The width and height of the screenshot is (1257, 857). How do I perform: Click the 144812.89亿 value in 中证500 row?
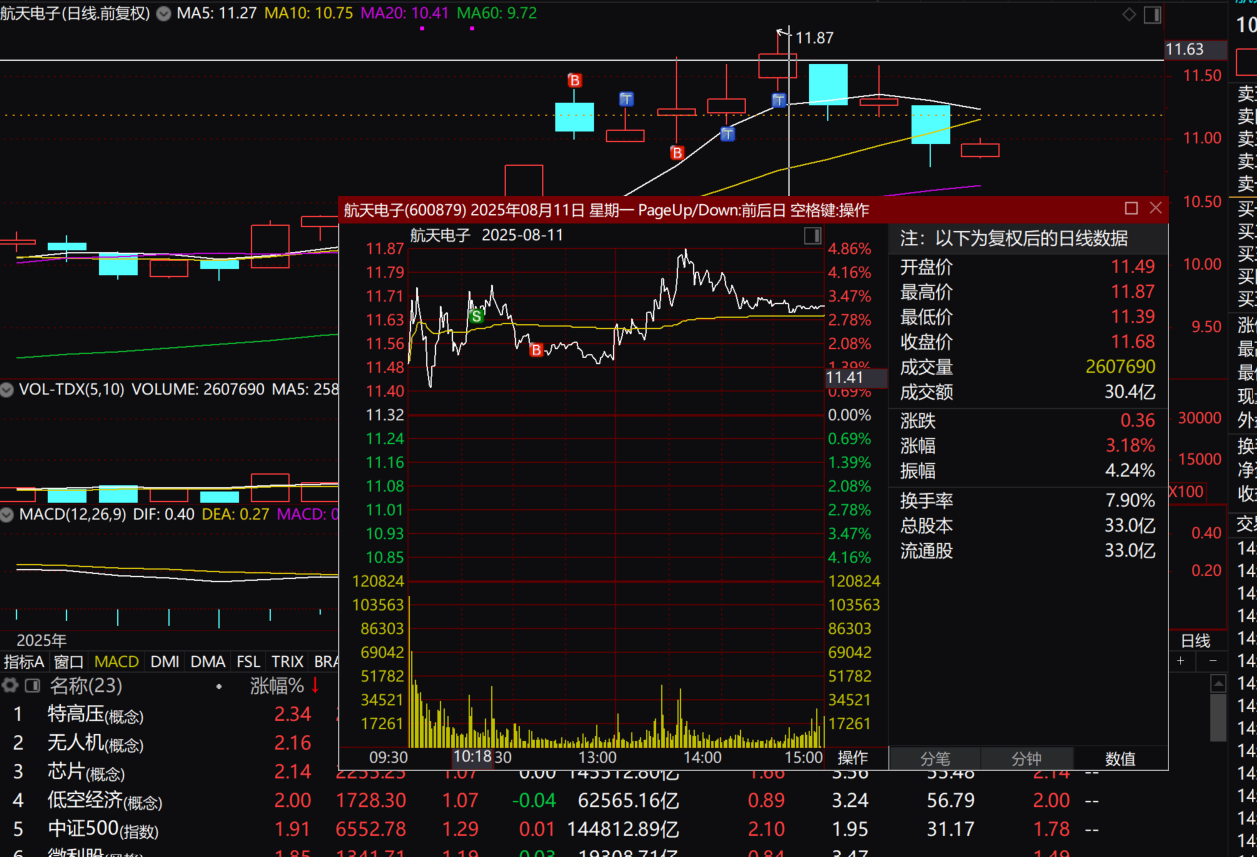[x=623, y=830]
